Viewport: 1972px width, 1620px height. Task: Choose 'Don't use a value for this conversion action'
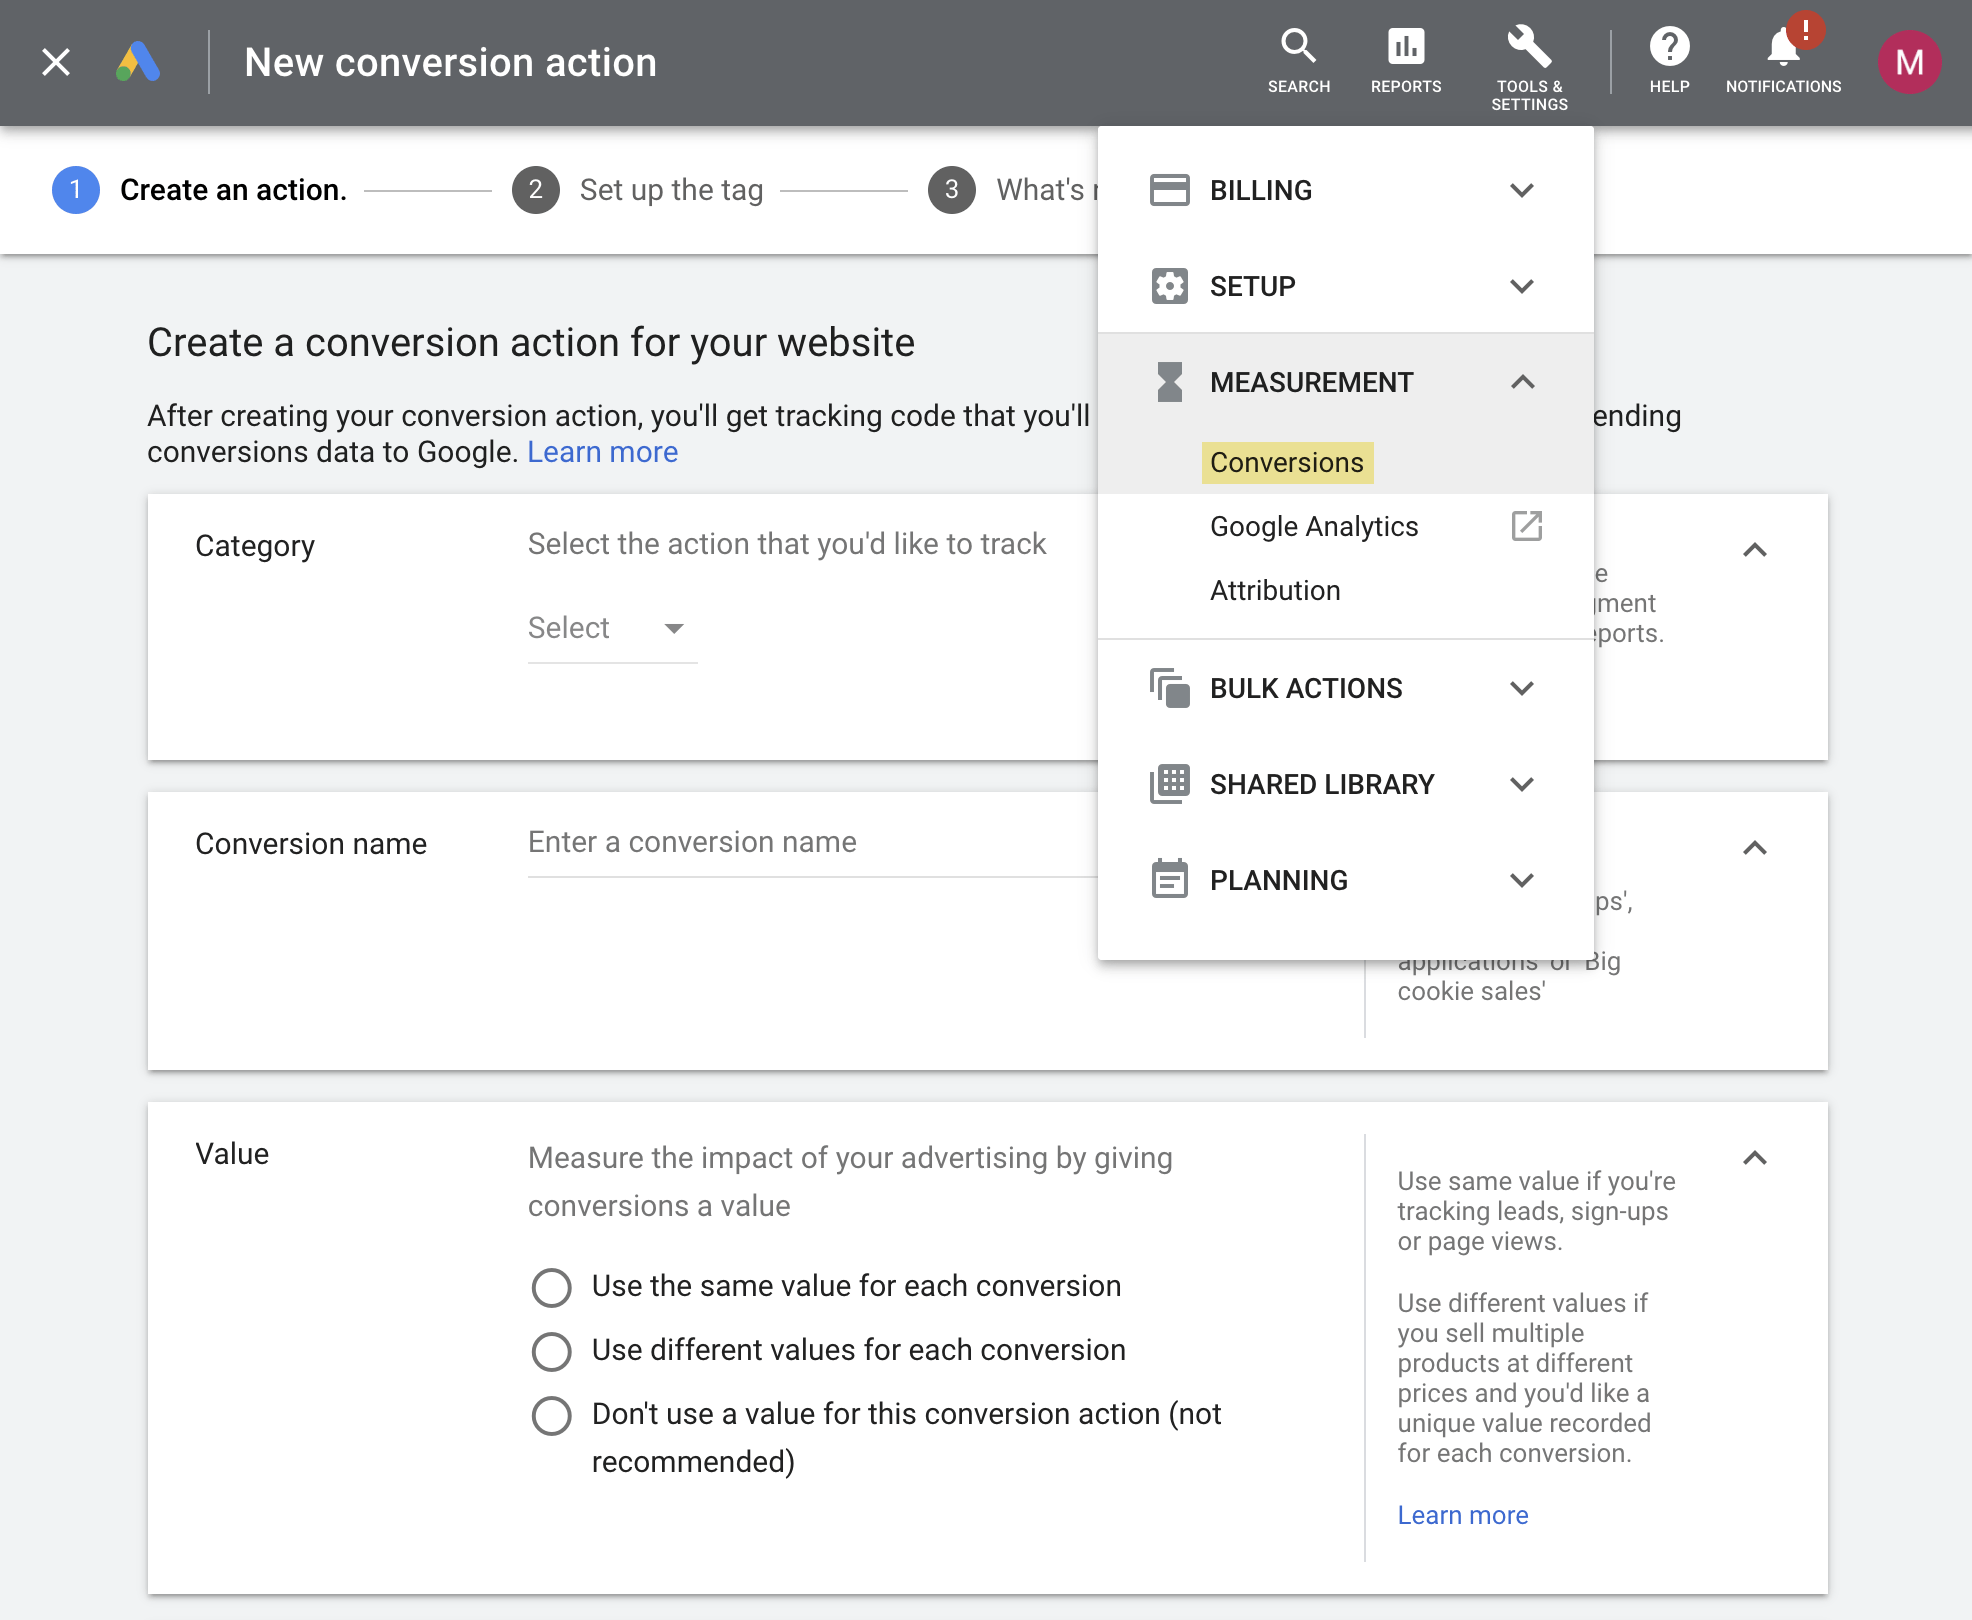[x=551, y=1415]
